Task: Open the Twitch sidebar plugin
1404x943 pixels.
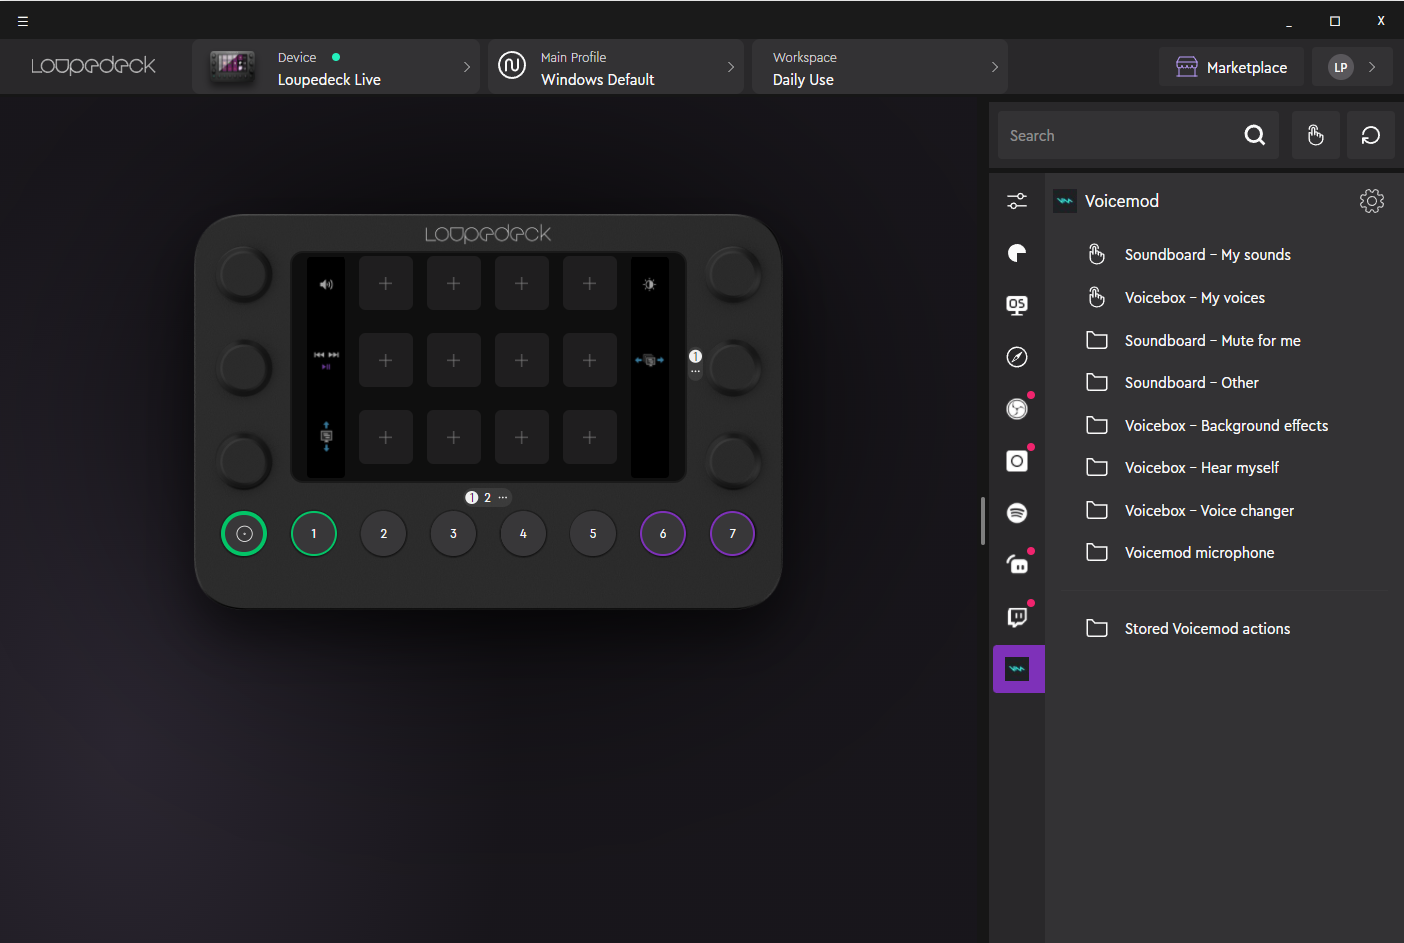Action: 1017,617
